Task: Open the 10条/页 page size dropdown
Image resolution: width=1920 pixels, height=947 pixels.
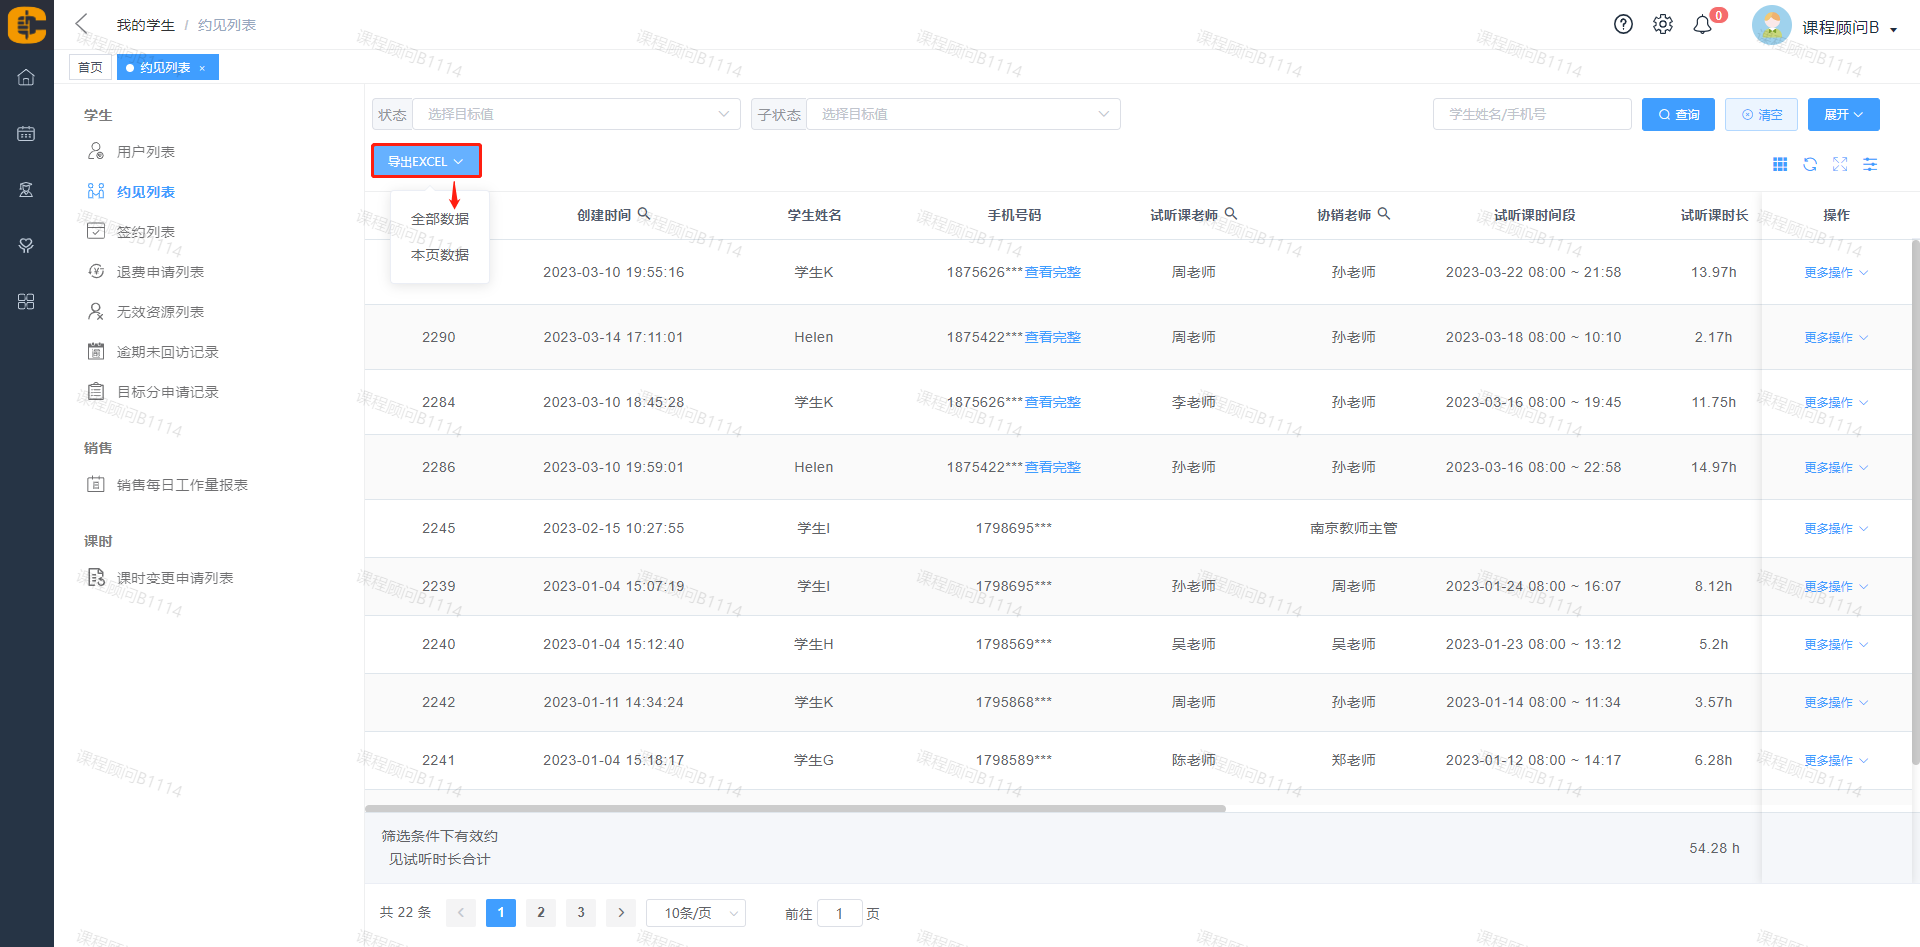Action: click(x=696, y=913)
